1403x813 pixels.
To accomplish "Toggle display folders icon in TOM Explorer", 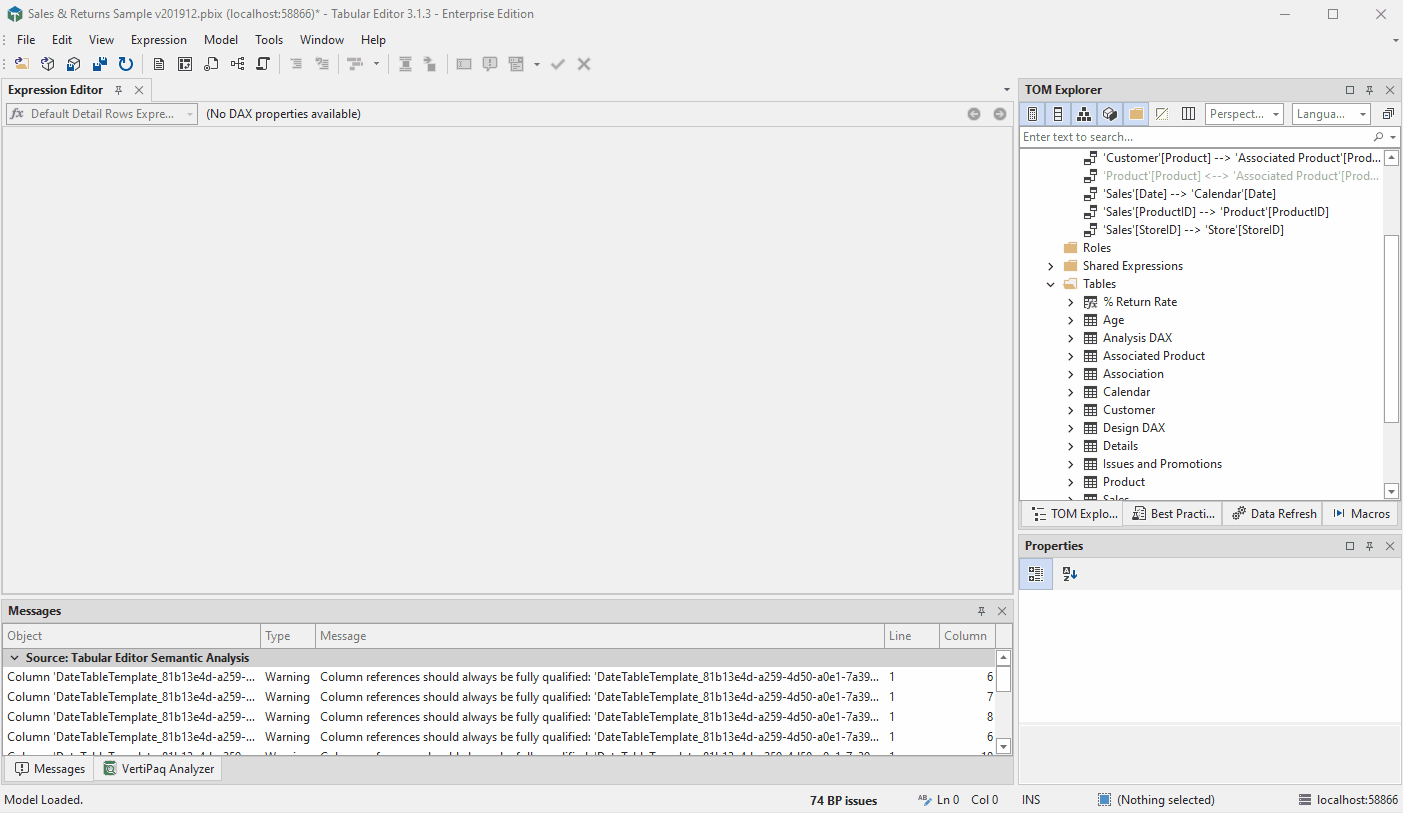I will (x=1136, y=114).
